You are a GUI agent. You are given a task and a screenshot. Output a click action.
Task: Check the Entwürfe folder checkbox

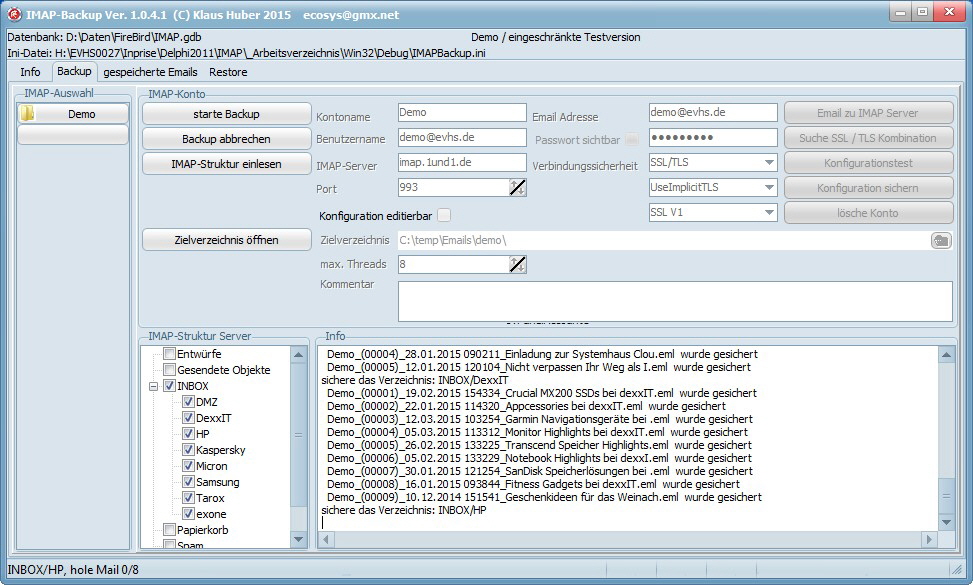[x=169, y=354]
